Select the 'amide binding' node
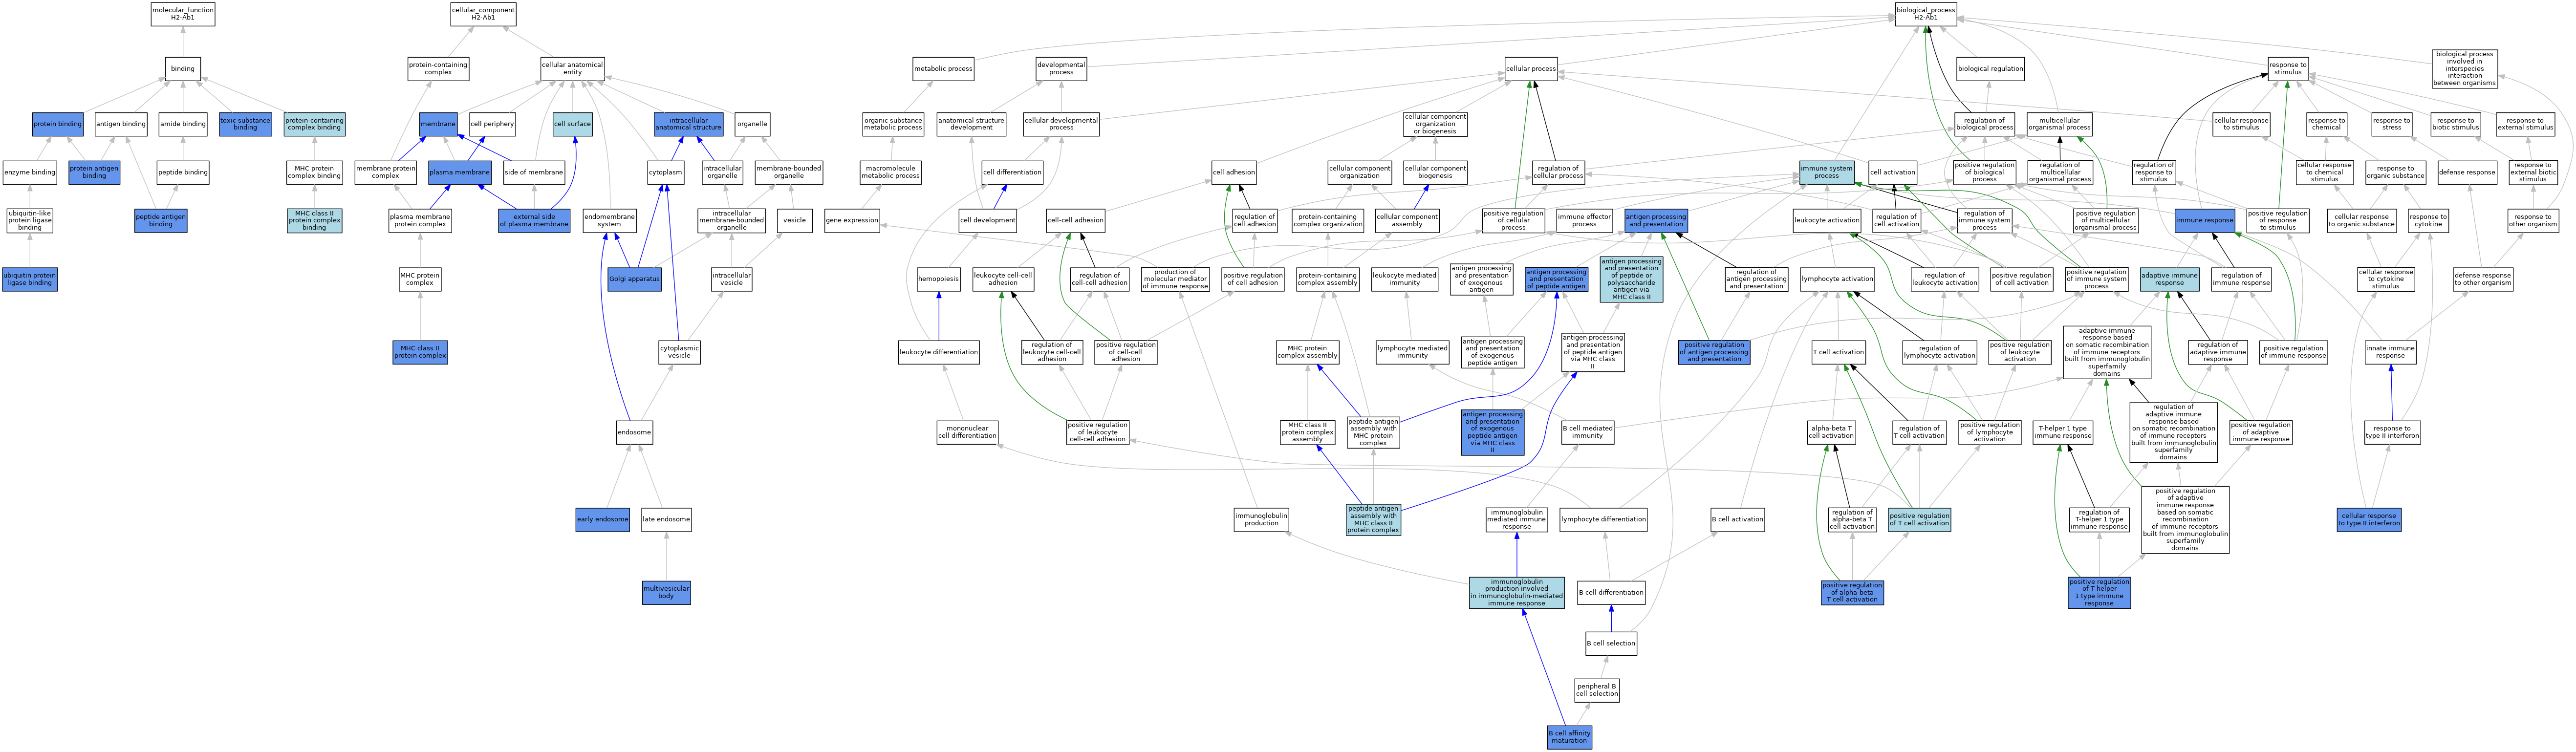The width and height of the screenshot is (2576, 752). 183,124
